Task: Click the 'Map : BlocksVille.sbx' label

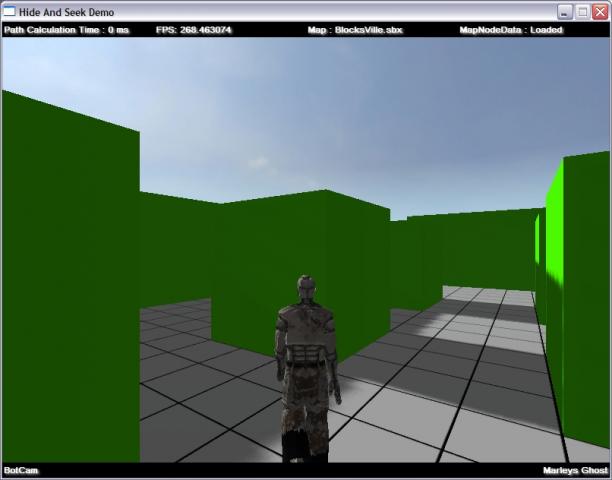Action: pos(355,30)
